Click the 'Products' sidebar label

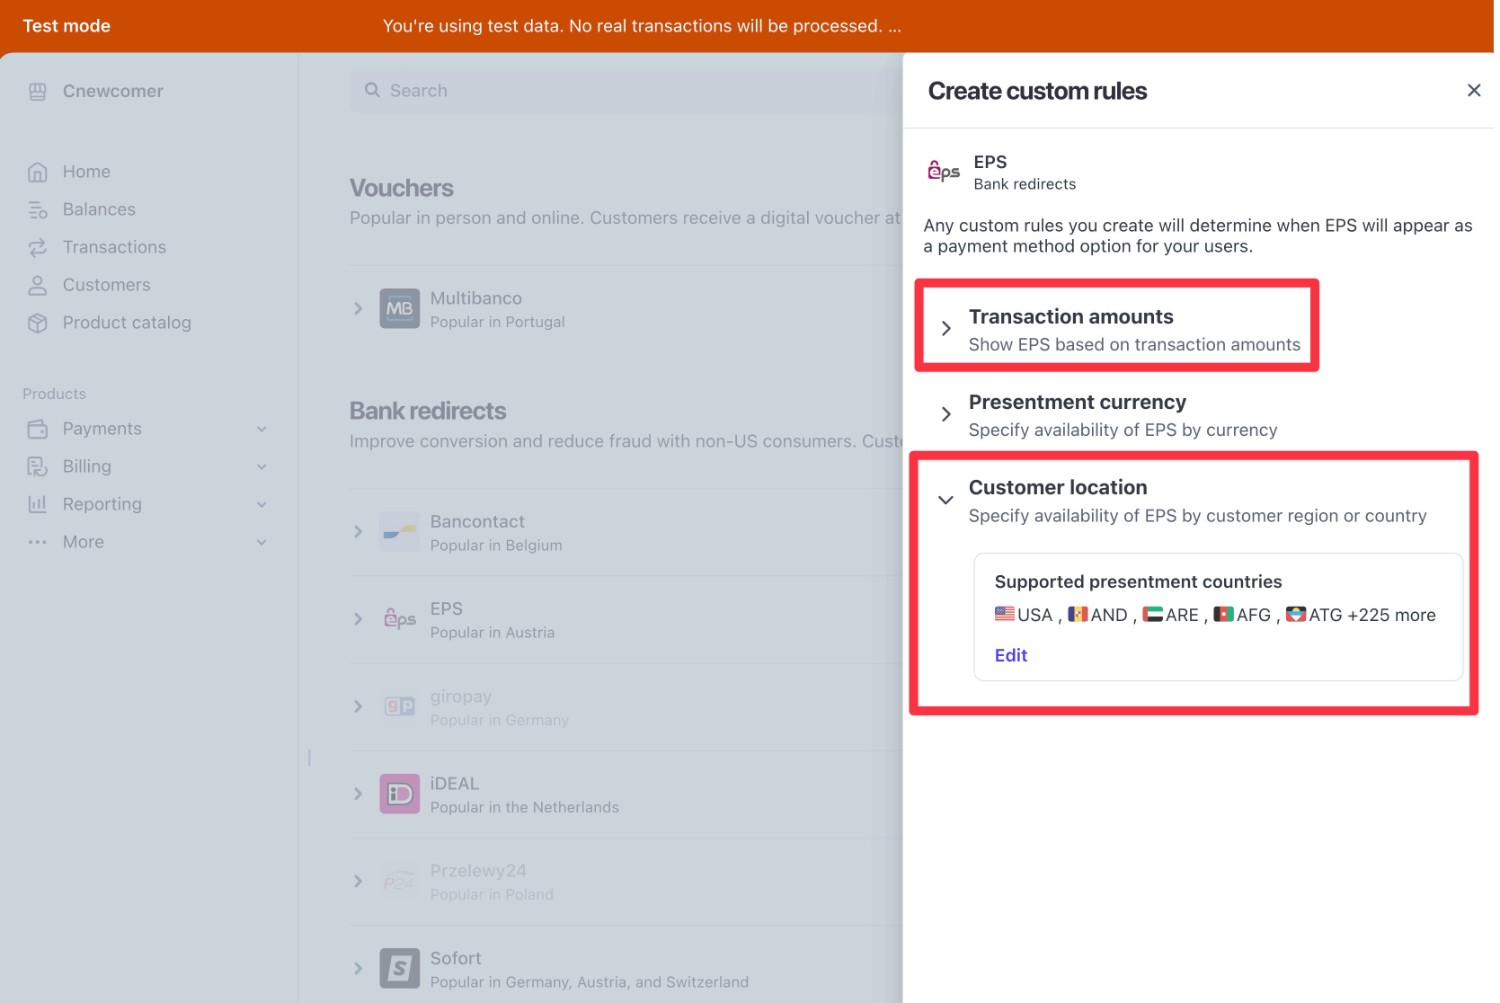(x=54, y=394)
